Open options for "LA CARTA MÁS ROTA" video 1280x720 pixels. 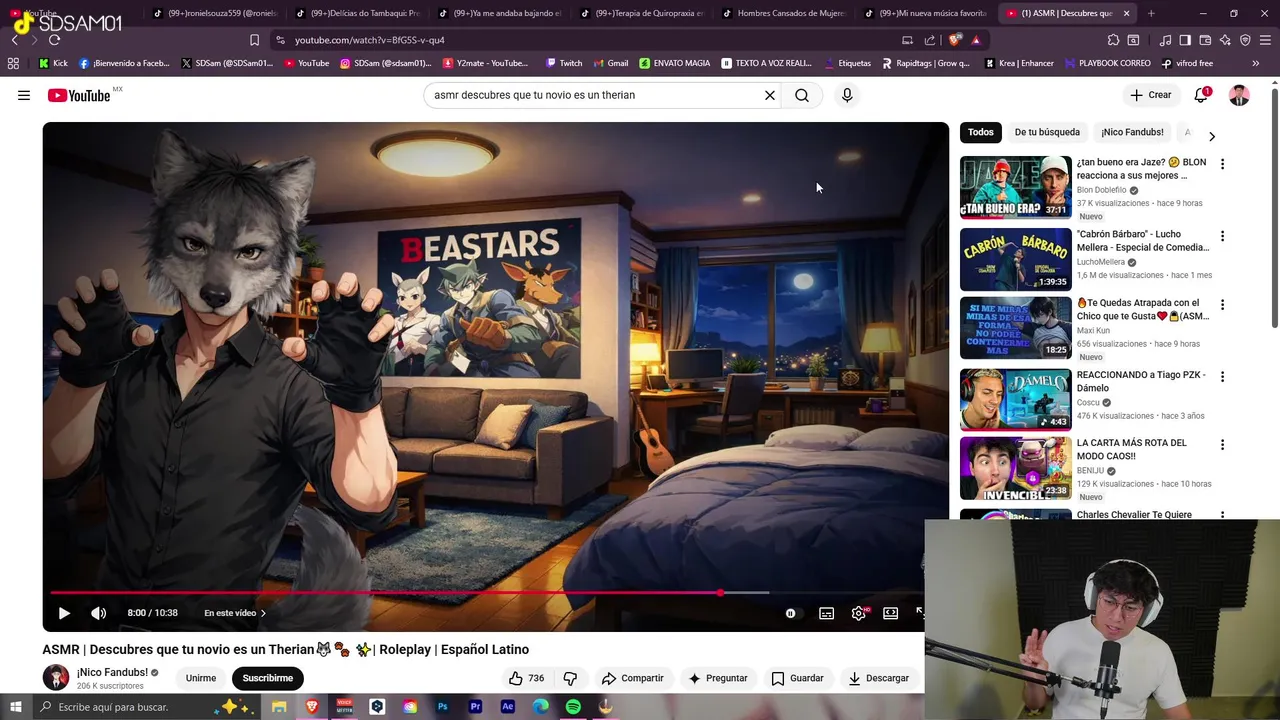[x=1222, y=445]
